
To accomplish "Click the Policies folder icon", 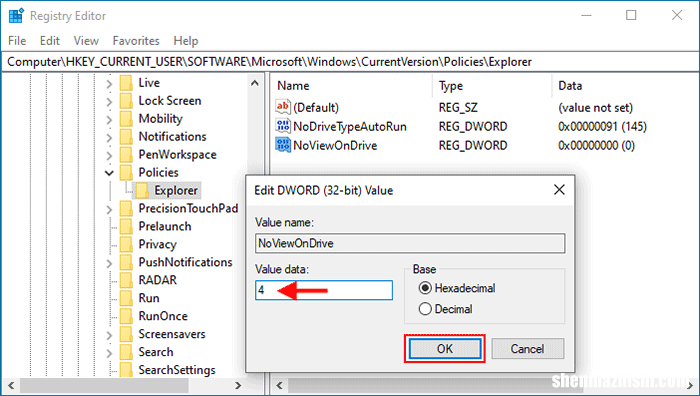I will (126, 172).
